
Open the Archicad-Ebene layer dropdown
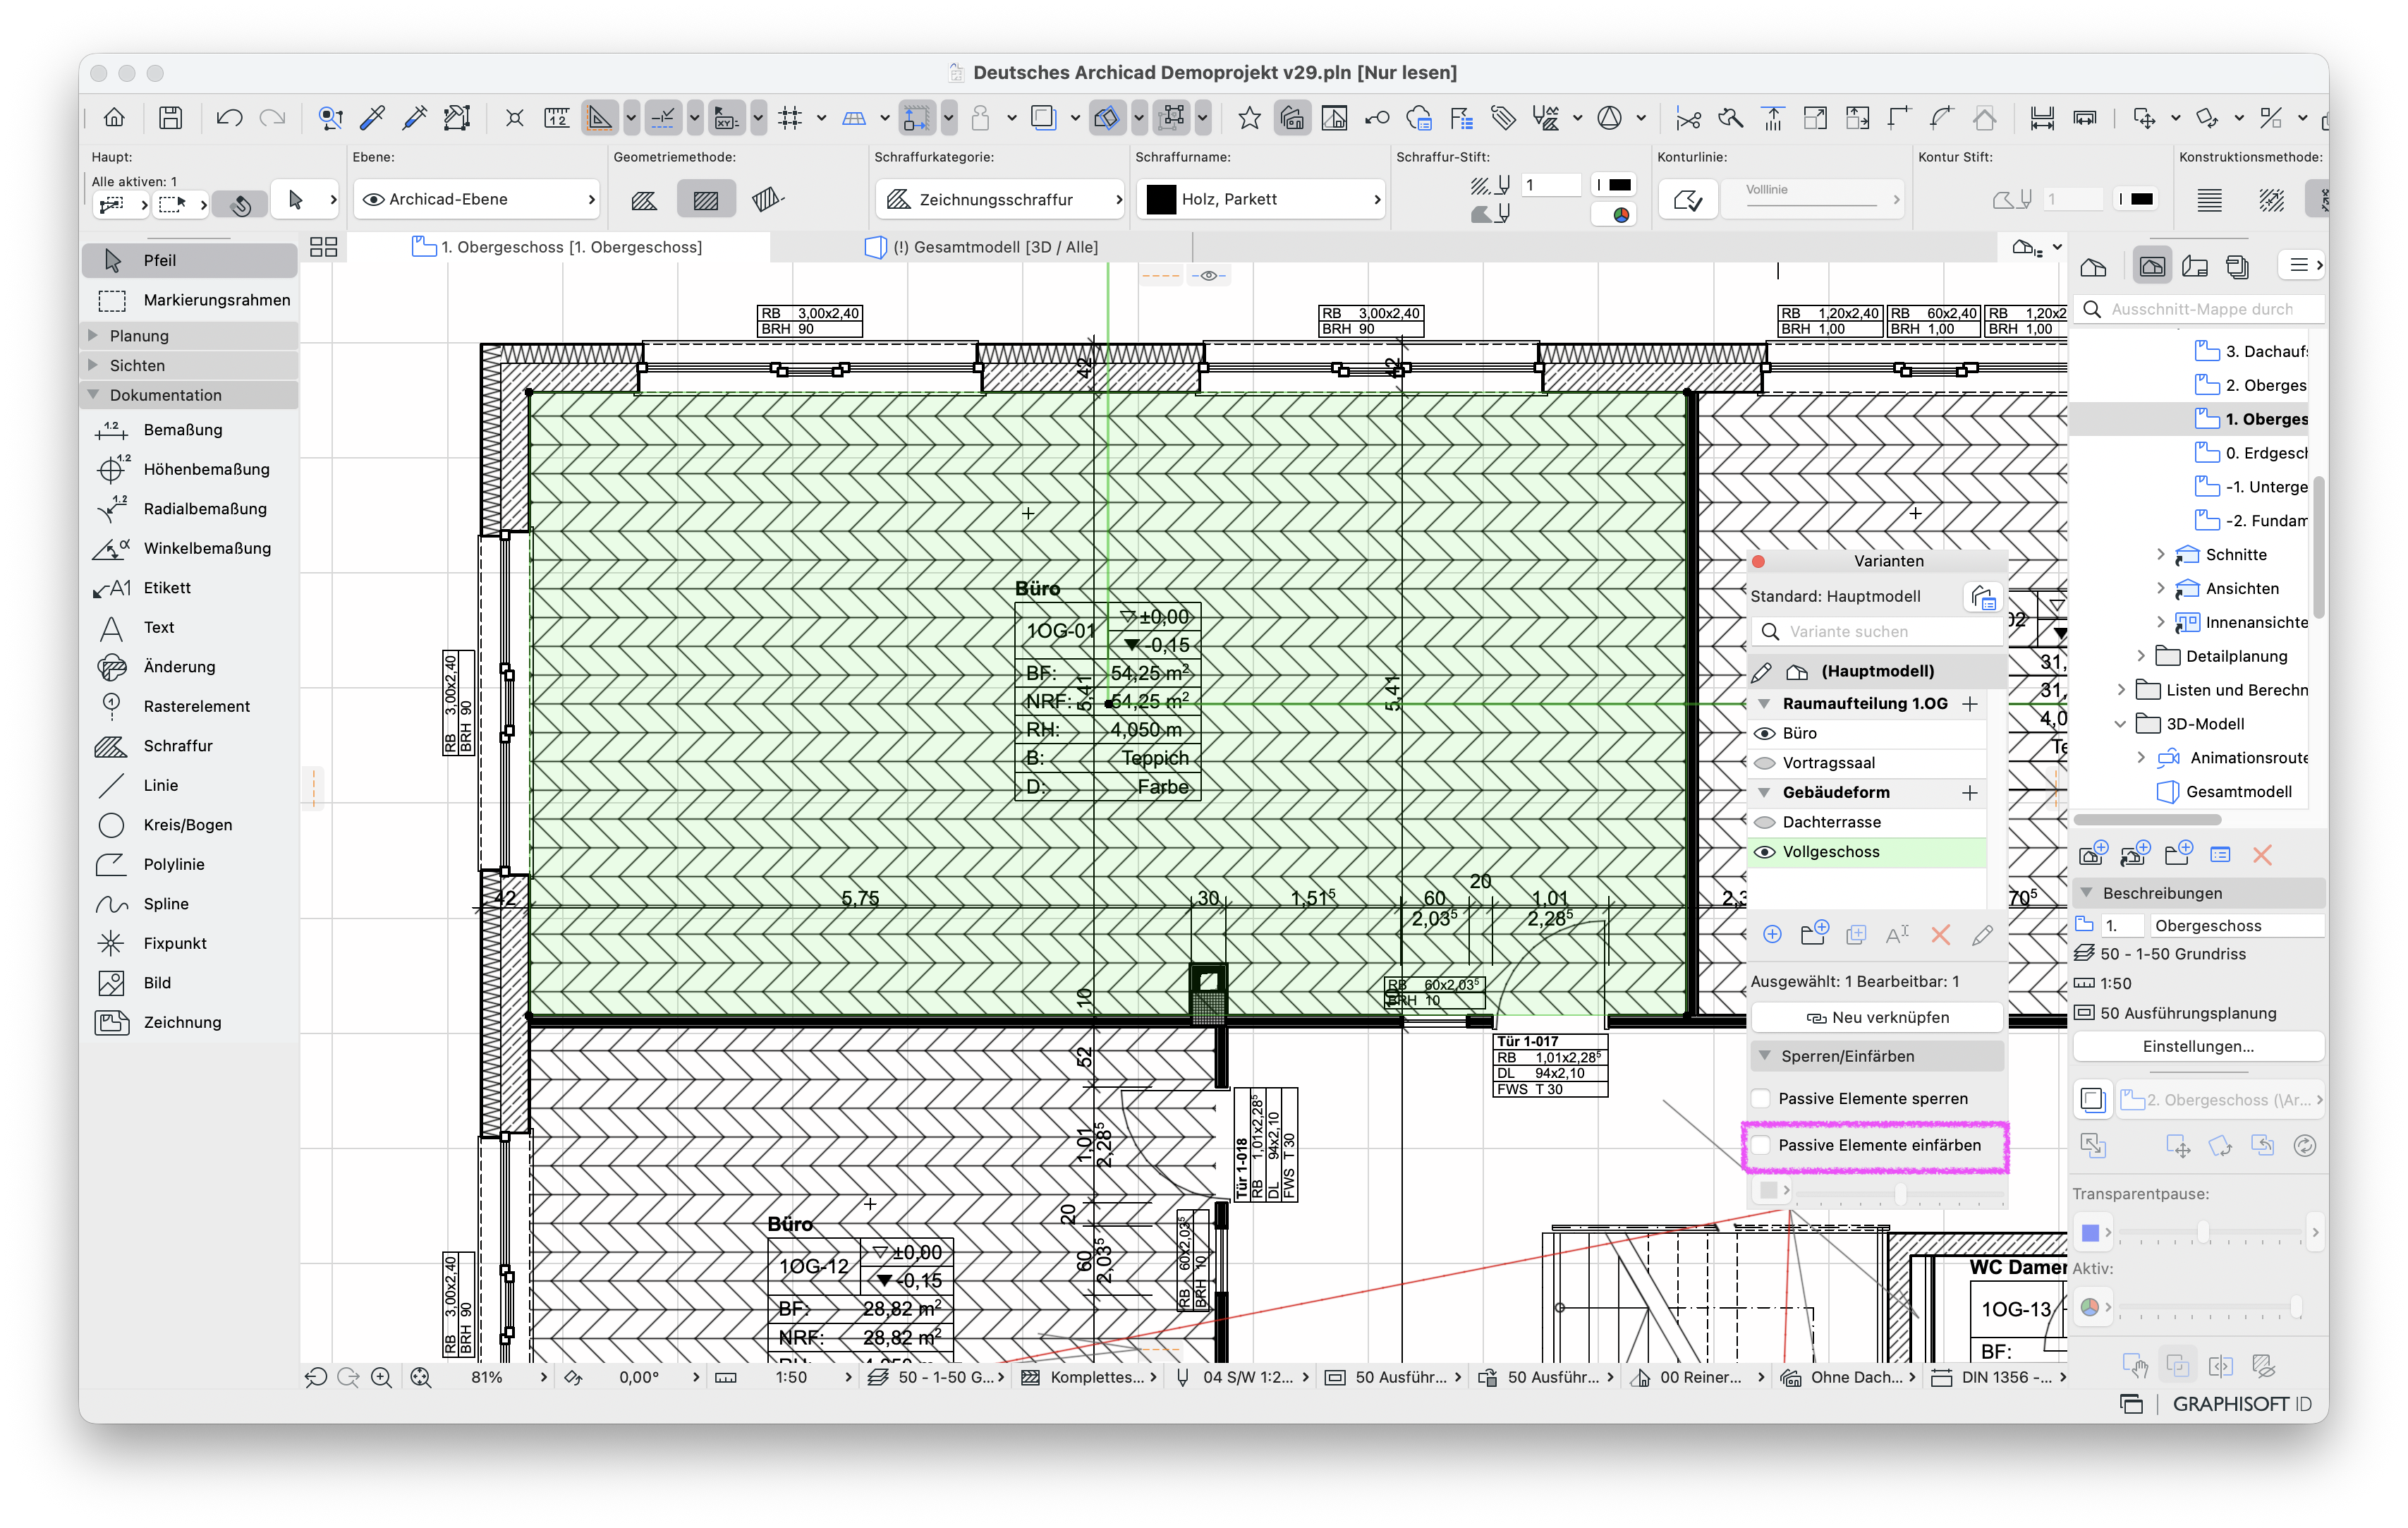(477, 199)
